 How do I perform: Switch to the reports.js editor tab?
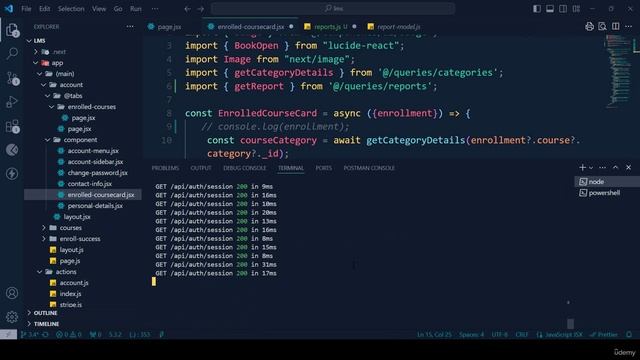(x=330, y=27)
